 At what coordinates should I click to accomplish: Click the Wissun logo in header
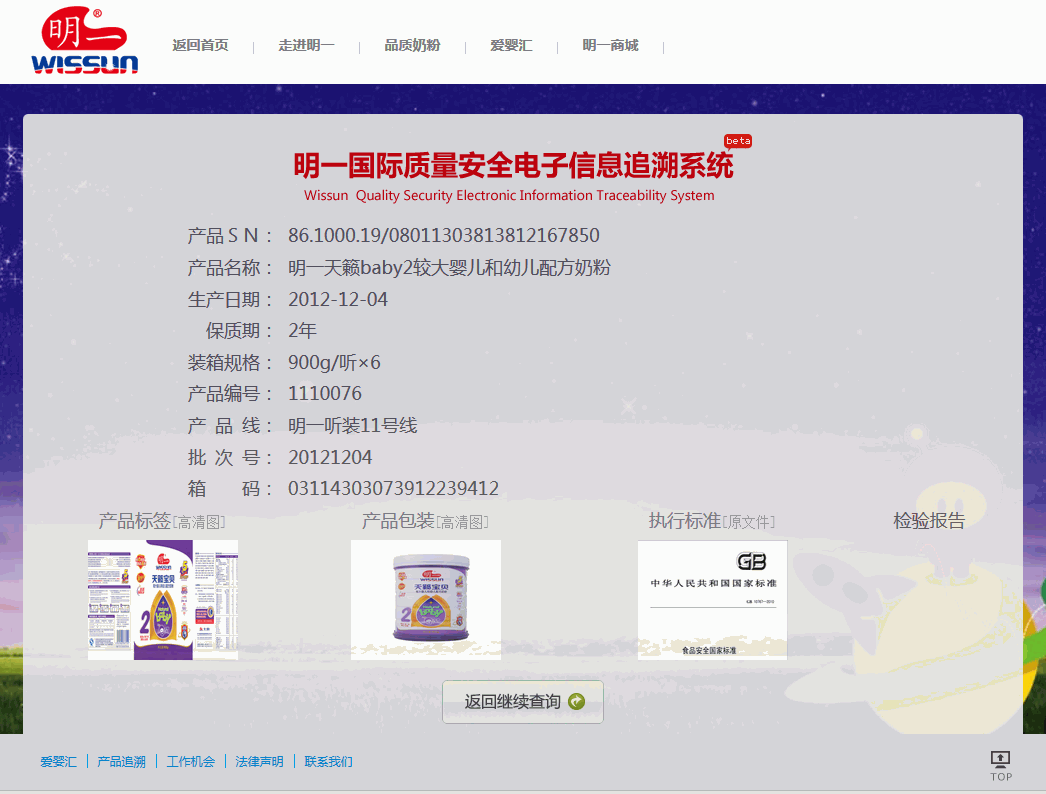84,42
